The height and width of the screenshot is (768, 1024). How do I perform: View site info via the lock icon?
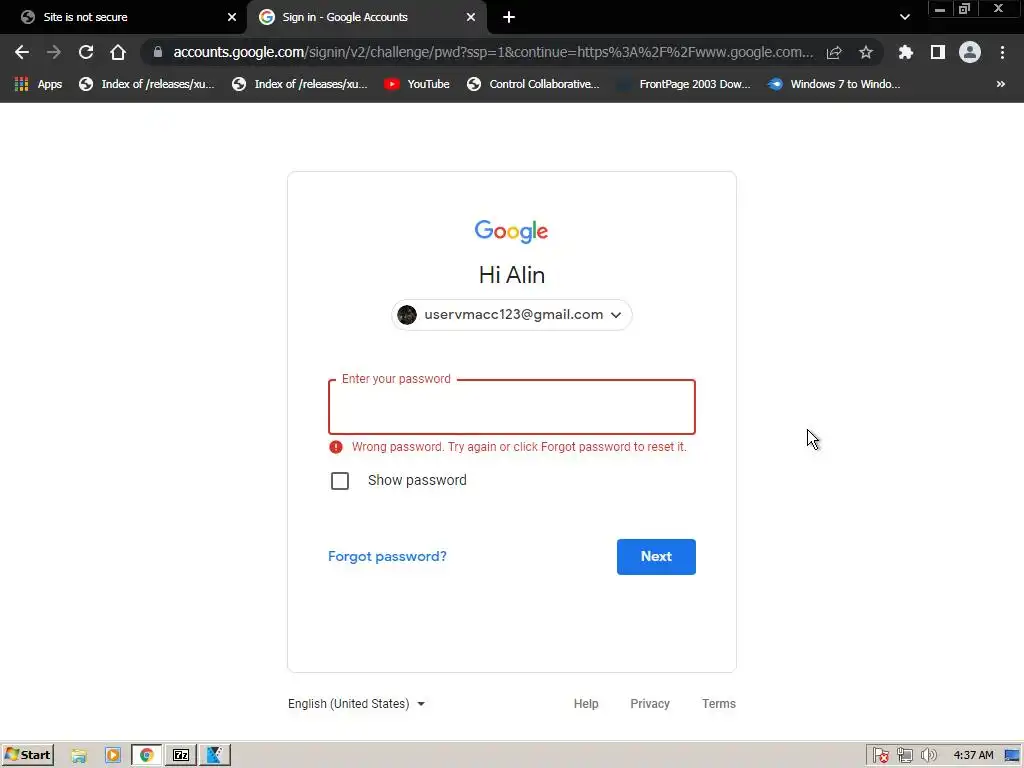[157, 52]
